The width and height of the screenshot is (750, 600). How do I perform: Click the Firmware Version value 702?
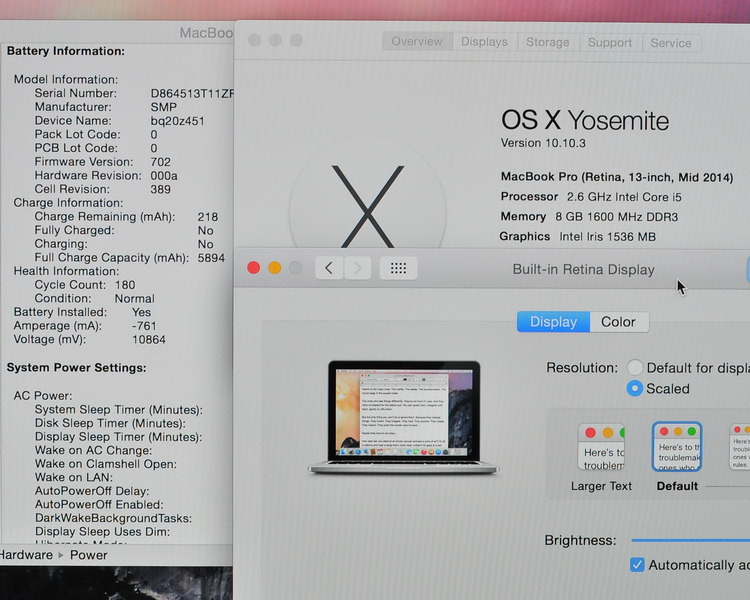point(160,162)
